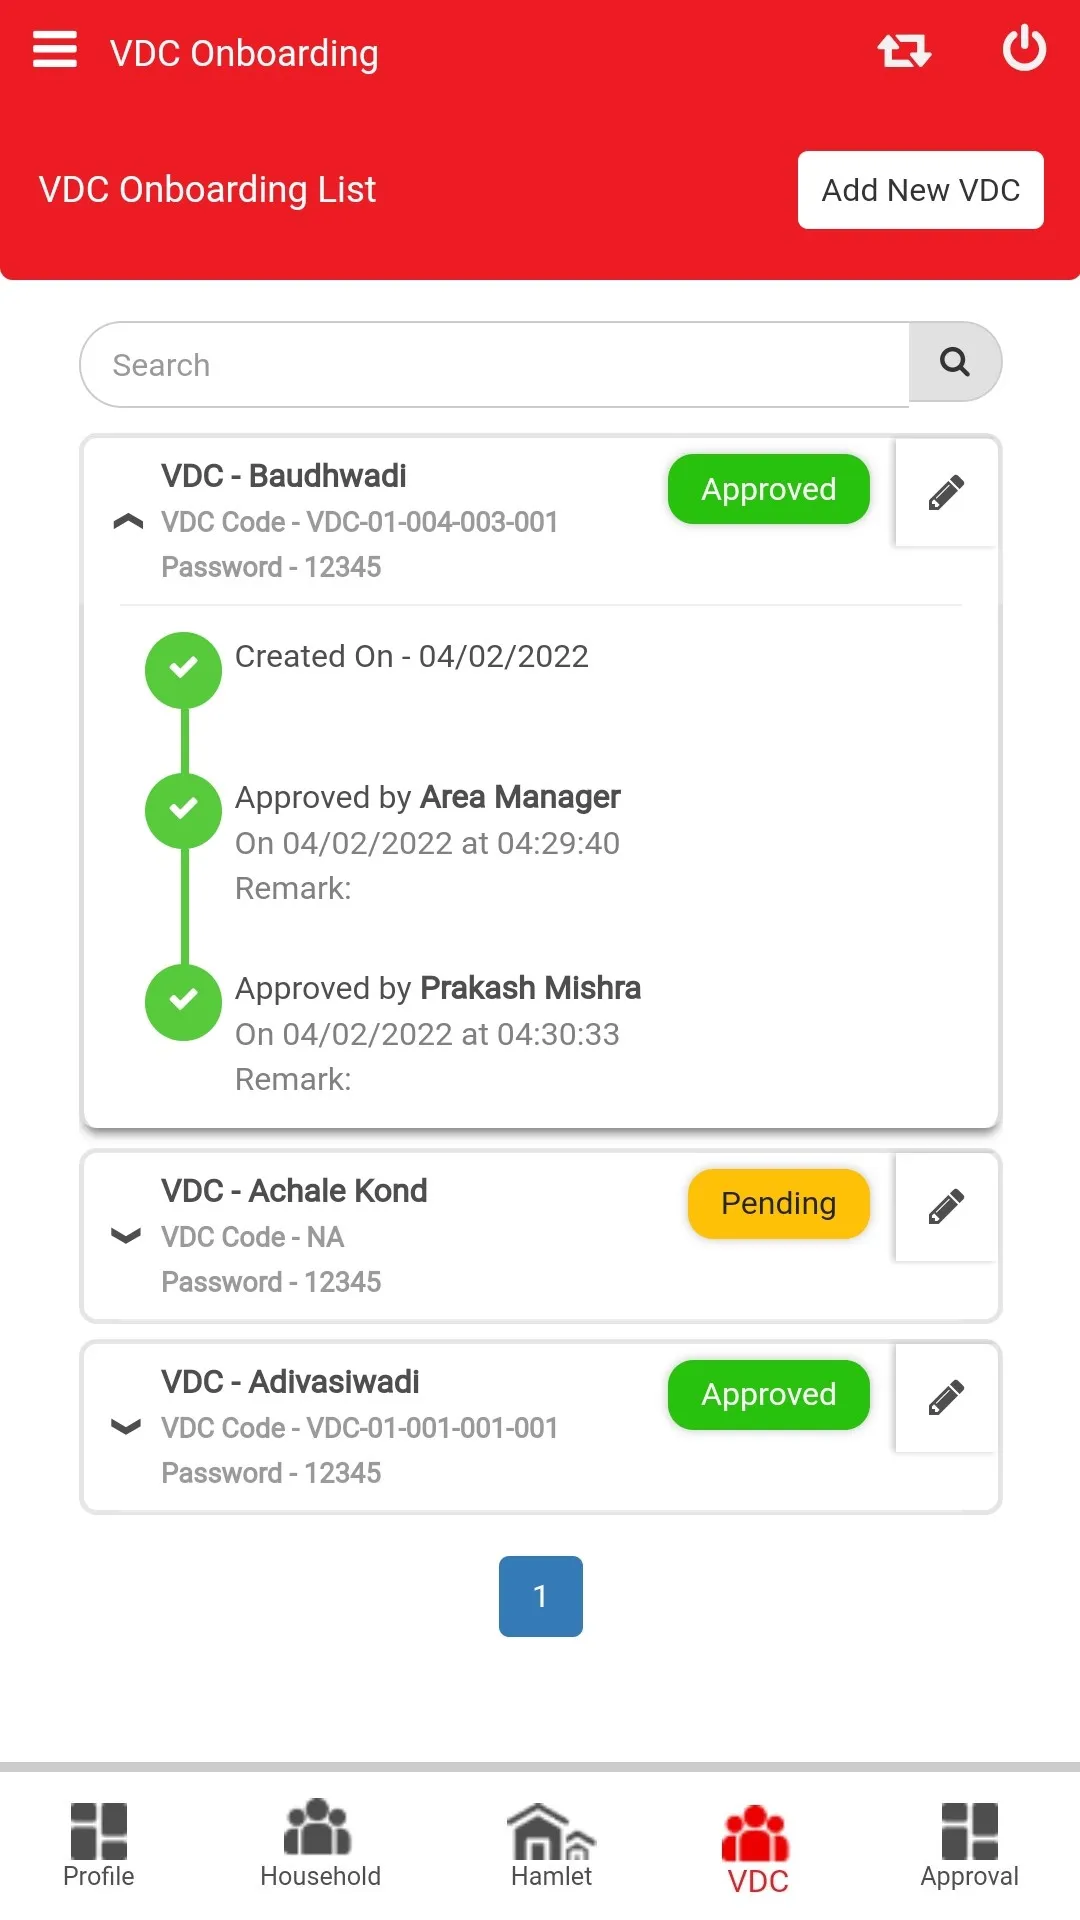1080x1920 pixels.
Task: Tap the power logout icon
Action: (1024, 48)
